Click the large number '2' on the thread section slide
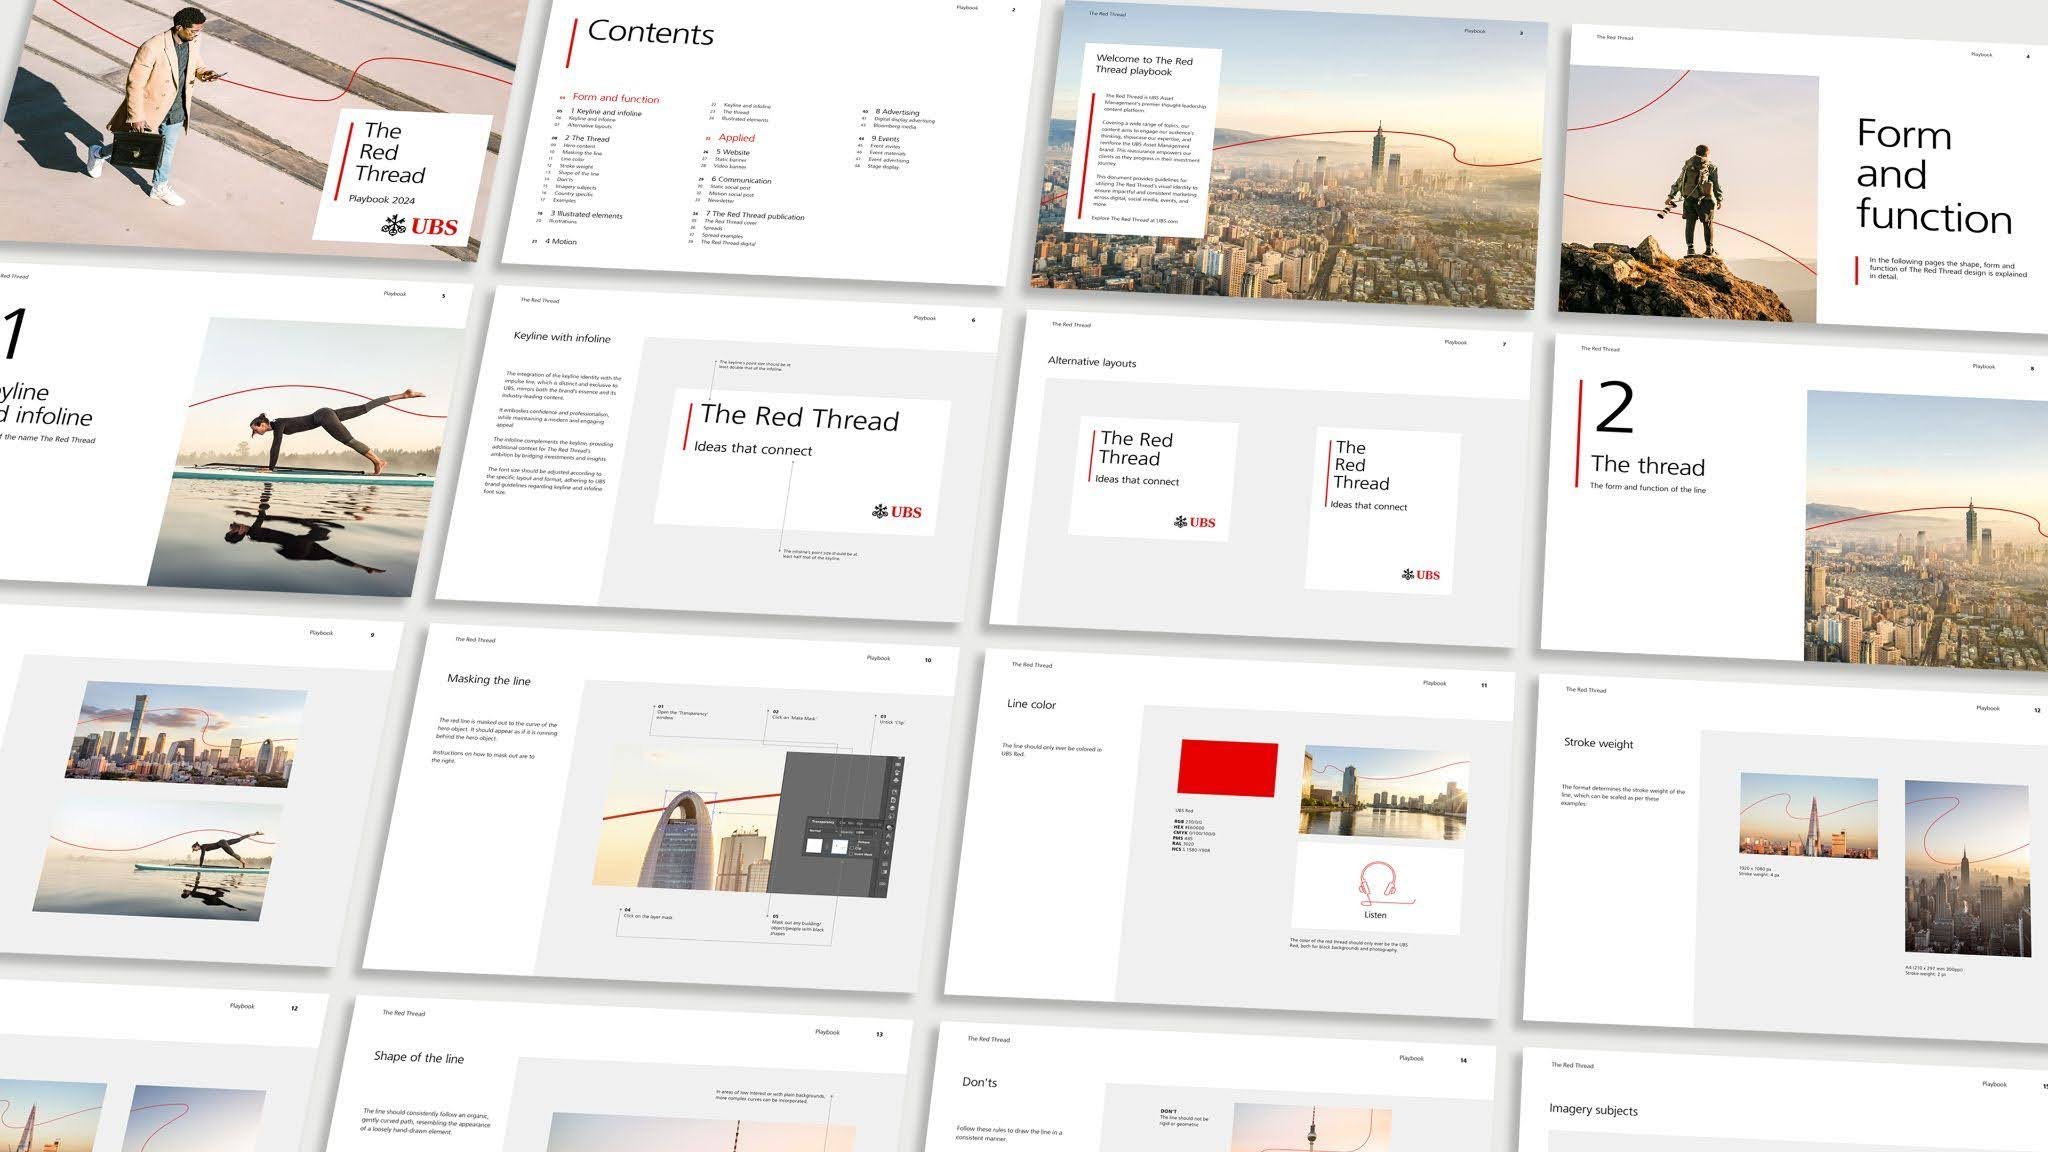The height and width of the screenshot is (1152, 2048). click(x=1615, y=408)
